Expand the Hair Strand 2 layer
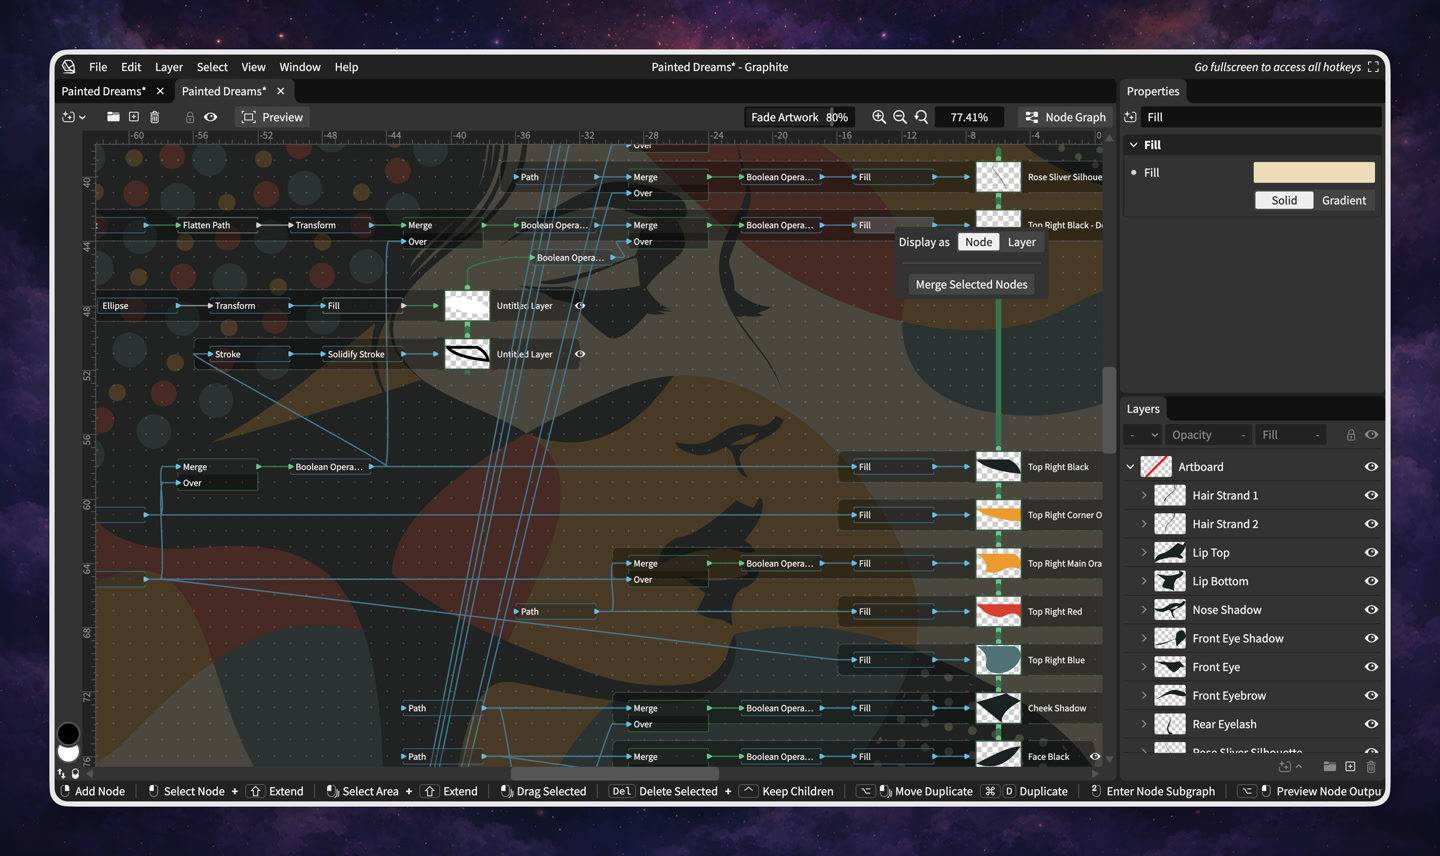 (1144, 524)
